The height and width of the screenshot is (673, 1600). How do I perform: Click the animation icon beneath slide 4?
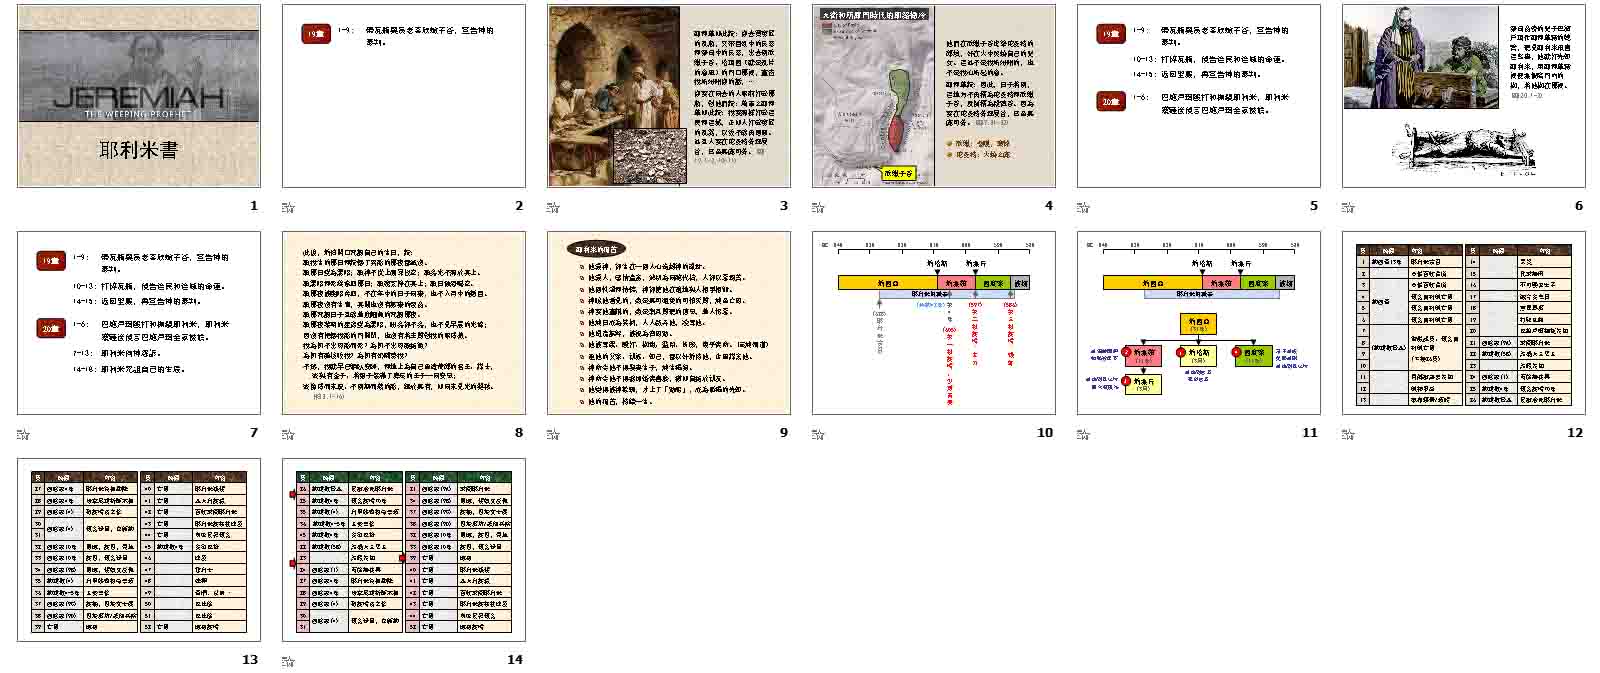coord(818,207)
